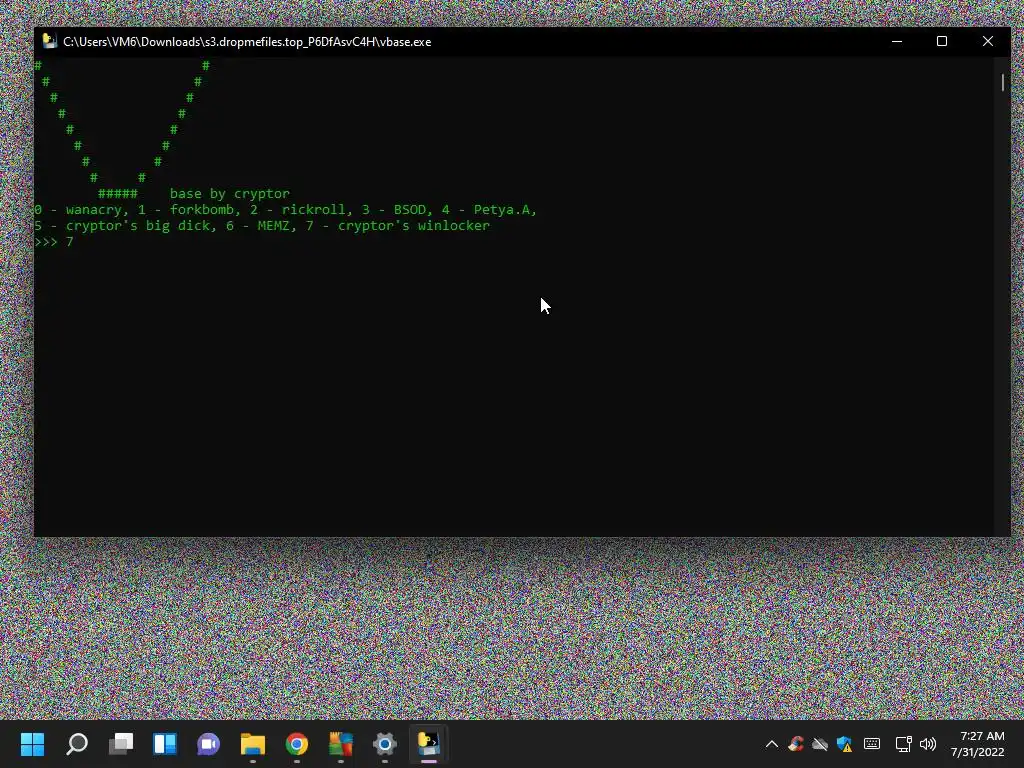Image resolution: width=1024 pixels, height=768 pixels.
Task: Click the "4 - Petya.A" option text
Action: pos(487,210)
